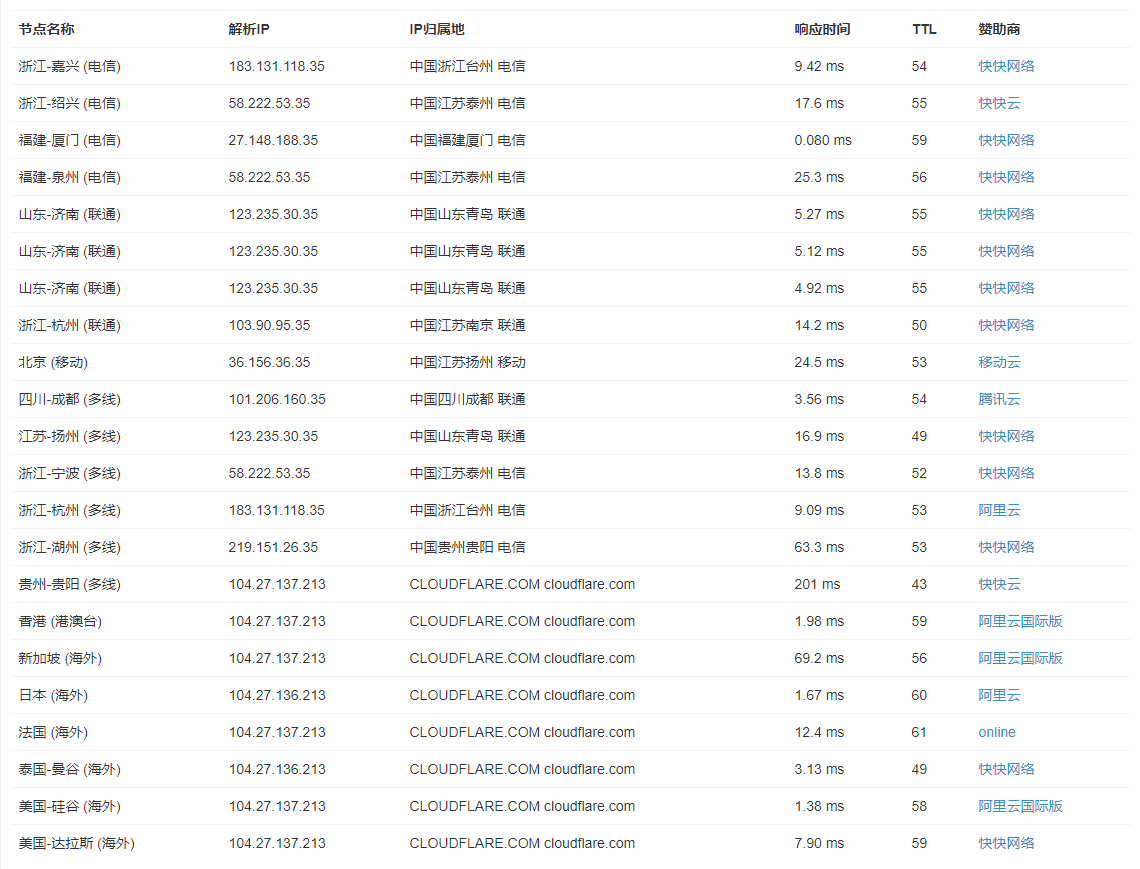Click the 201 ms response time cell
The image size is (1140, 869).
pos(817,584)
